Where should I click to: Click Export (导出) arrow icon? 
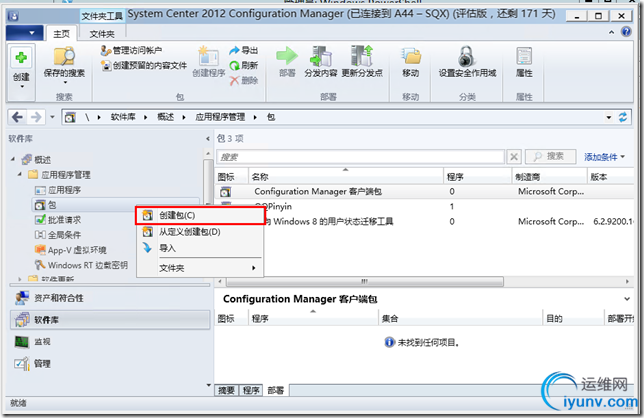(234, 51)
